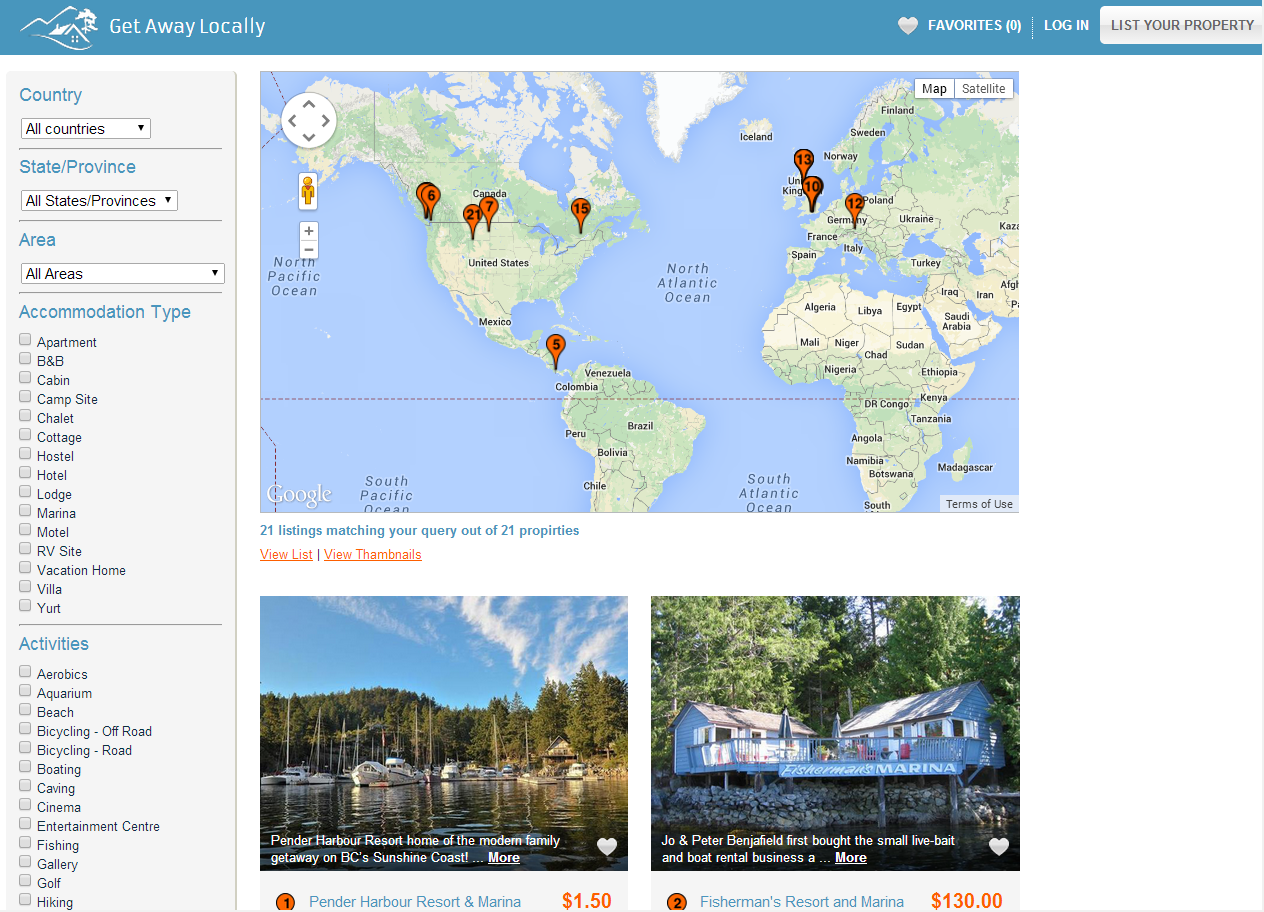Open the View List results link

click(286, 554)
